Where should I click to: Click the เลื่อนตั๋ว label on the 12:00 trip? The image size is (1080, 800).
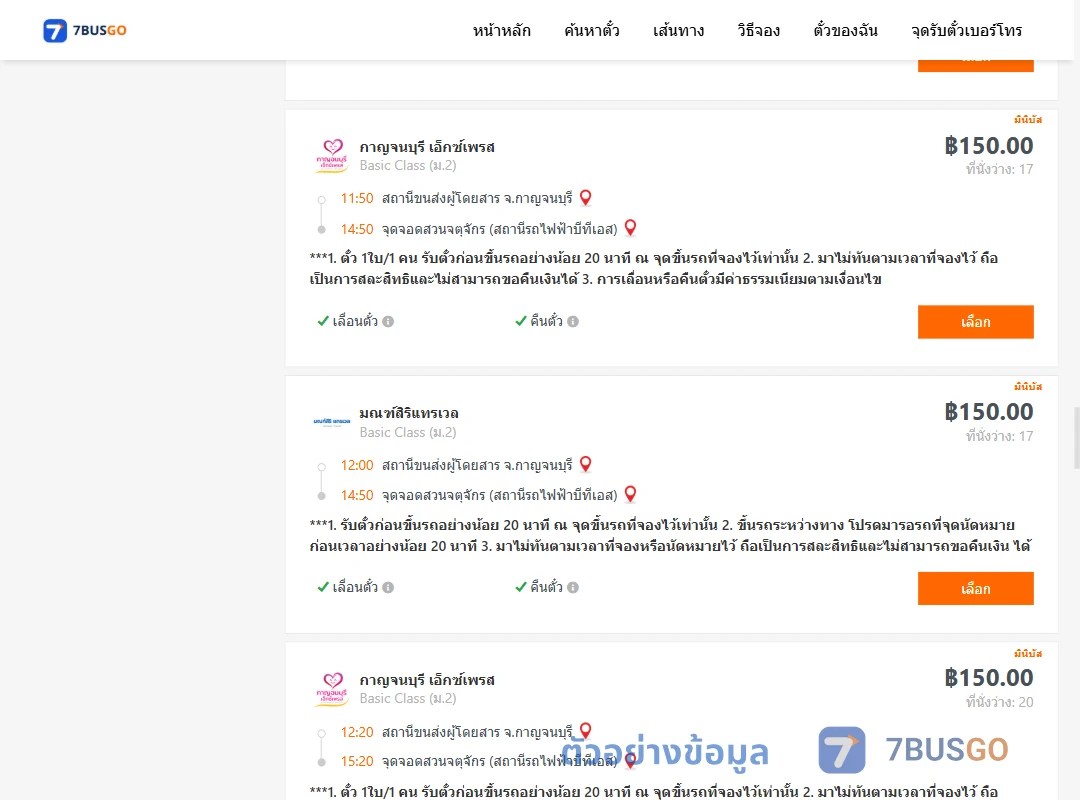[x=355, y=587]
